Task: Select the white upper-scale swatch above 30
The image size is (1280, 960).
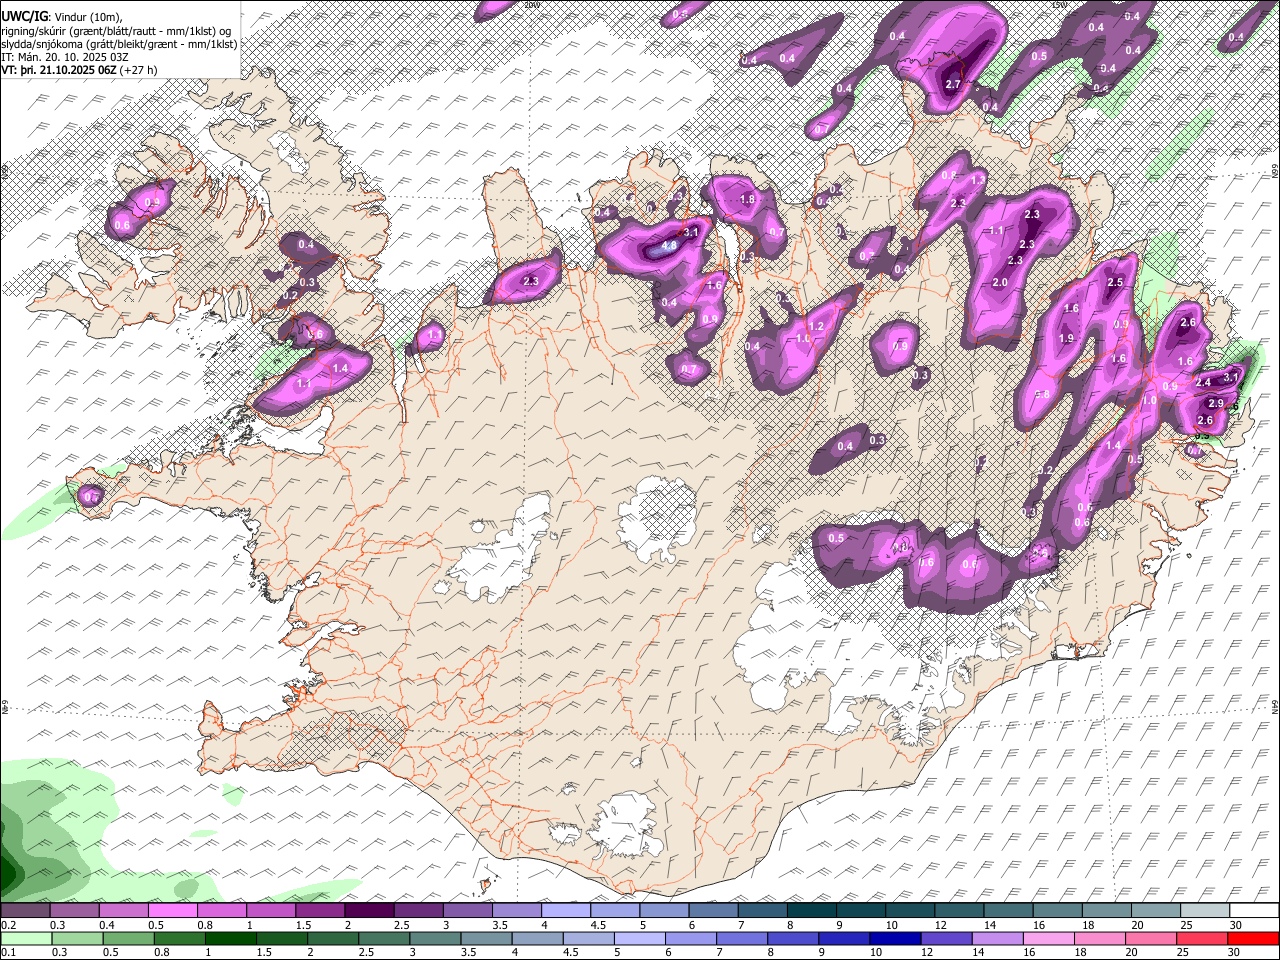Action: 1253,911
